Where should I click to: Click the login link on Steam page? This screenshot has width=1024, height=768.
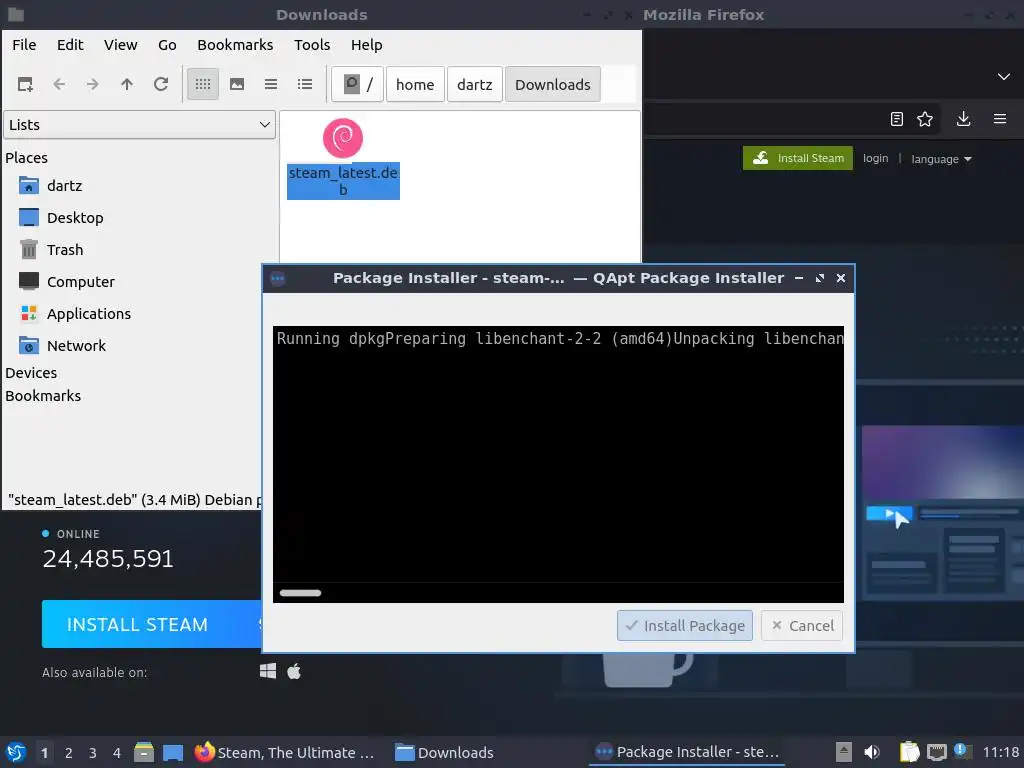coord(875,158)
